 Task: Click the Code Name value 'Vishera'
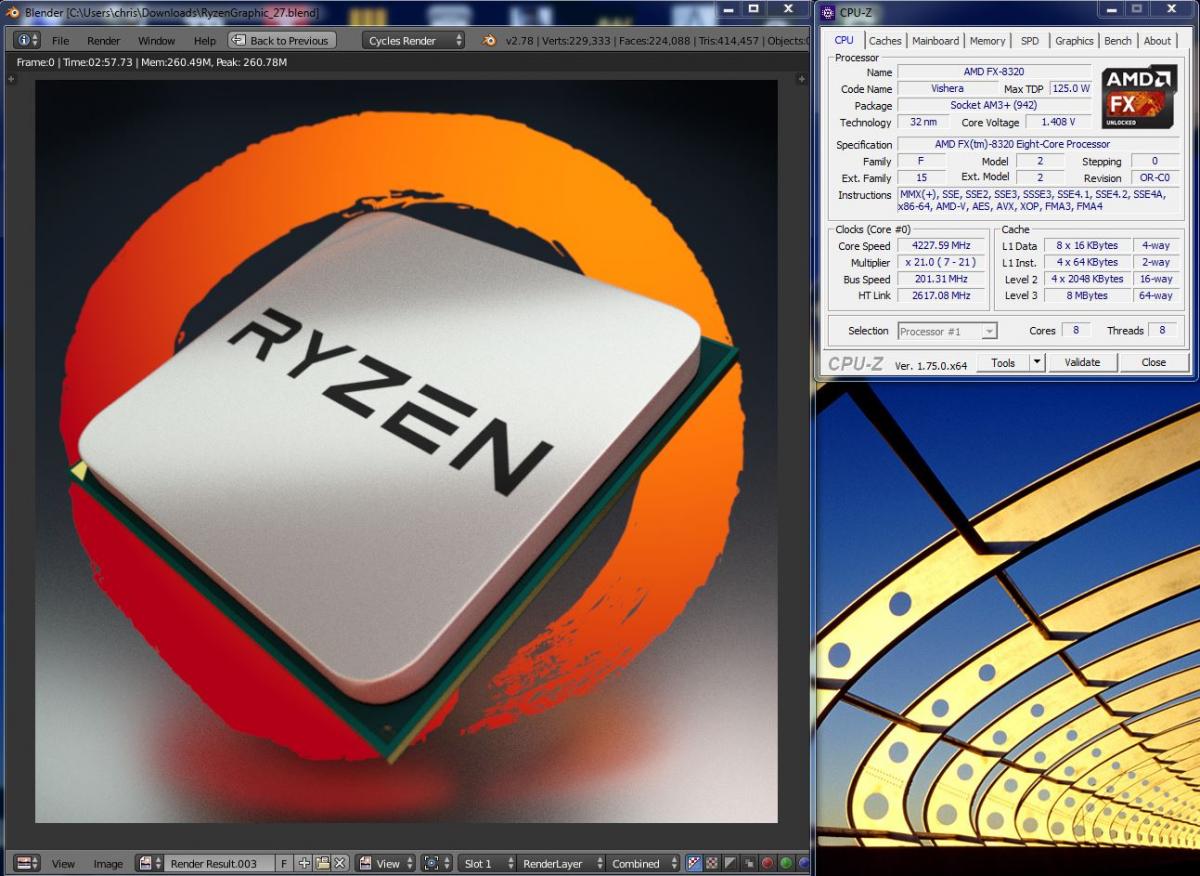[x=947, y=89]
